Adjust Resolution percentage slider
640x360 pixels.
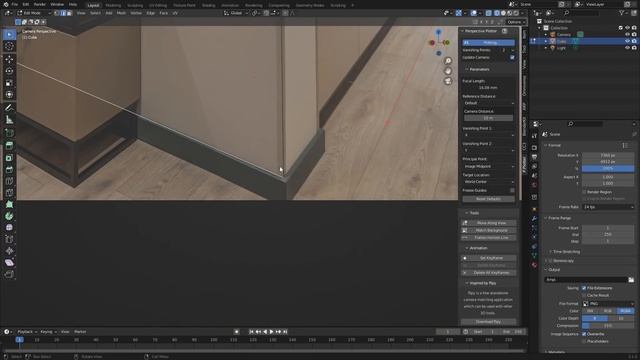coord(608,168)
